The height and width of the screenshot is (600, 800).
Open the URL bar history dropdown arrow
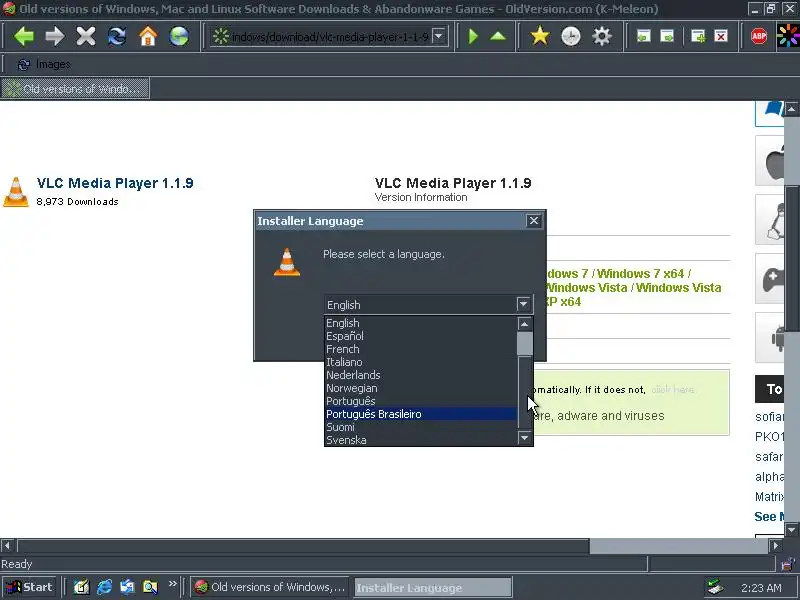coord(438,36)
